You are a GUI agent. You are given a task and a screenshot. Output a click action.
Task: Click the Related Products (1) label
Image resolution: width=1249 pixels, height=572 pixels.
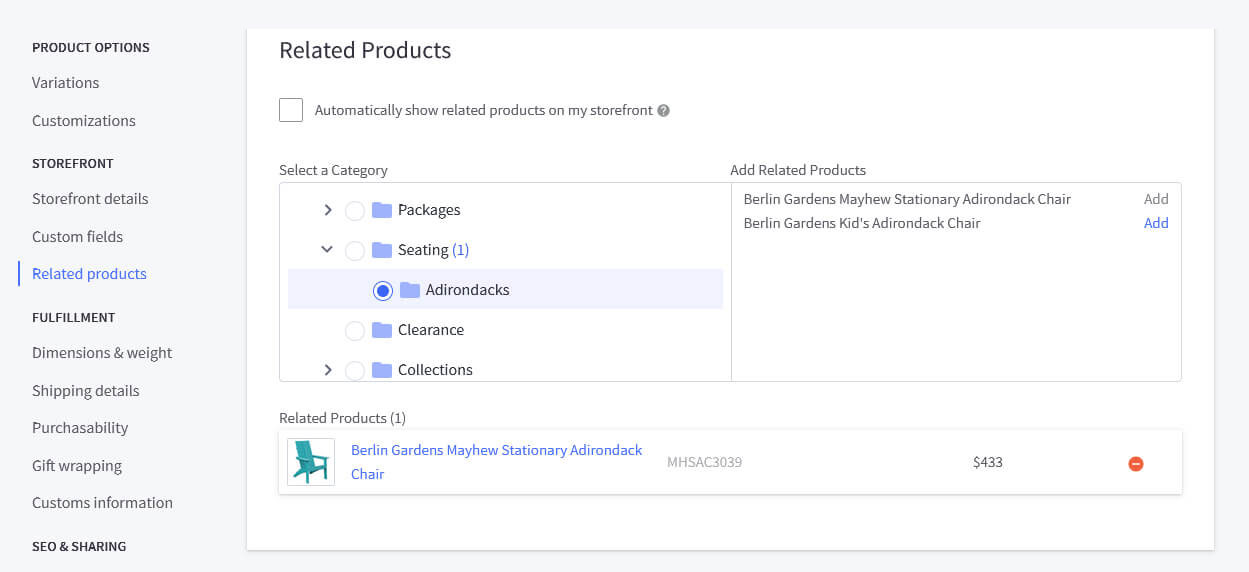(342, 418)
